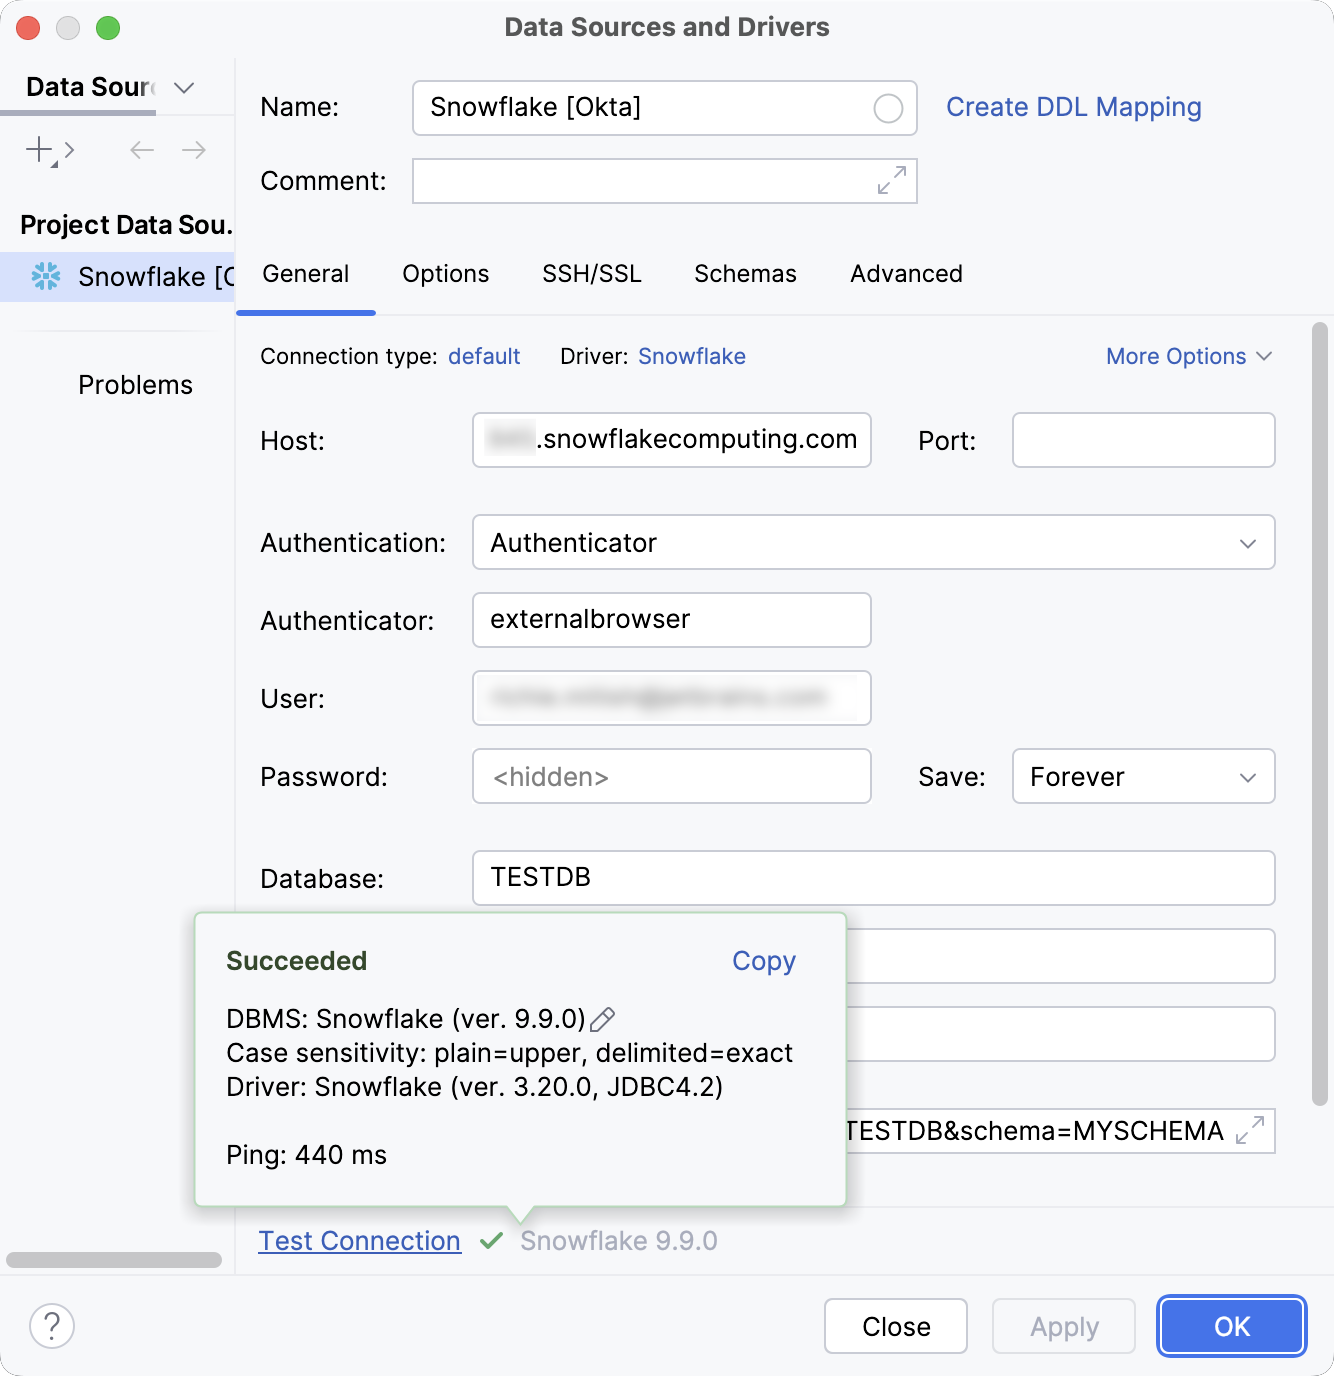This screenshot has height=1376, width=1334.
Task: Open Create DDL Mapping
Action: (1073, 107)
